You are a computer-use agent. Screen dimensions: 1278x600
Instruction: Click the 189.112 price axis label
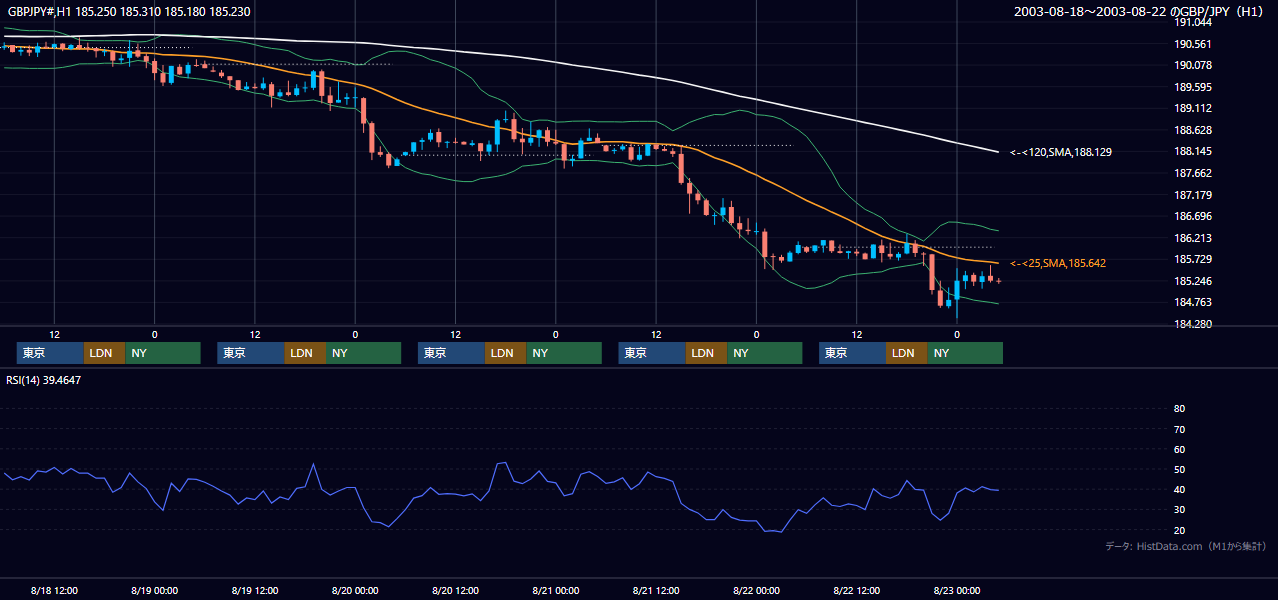(x=1192, y=108)
